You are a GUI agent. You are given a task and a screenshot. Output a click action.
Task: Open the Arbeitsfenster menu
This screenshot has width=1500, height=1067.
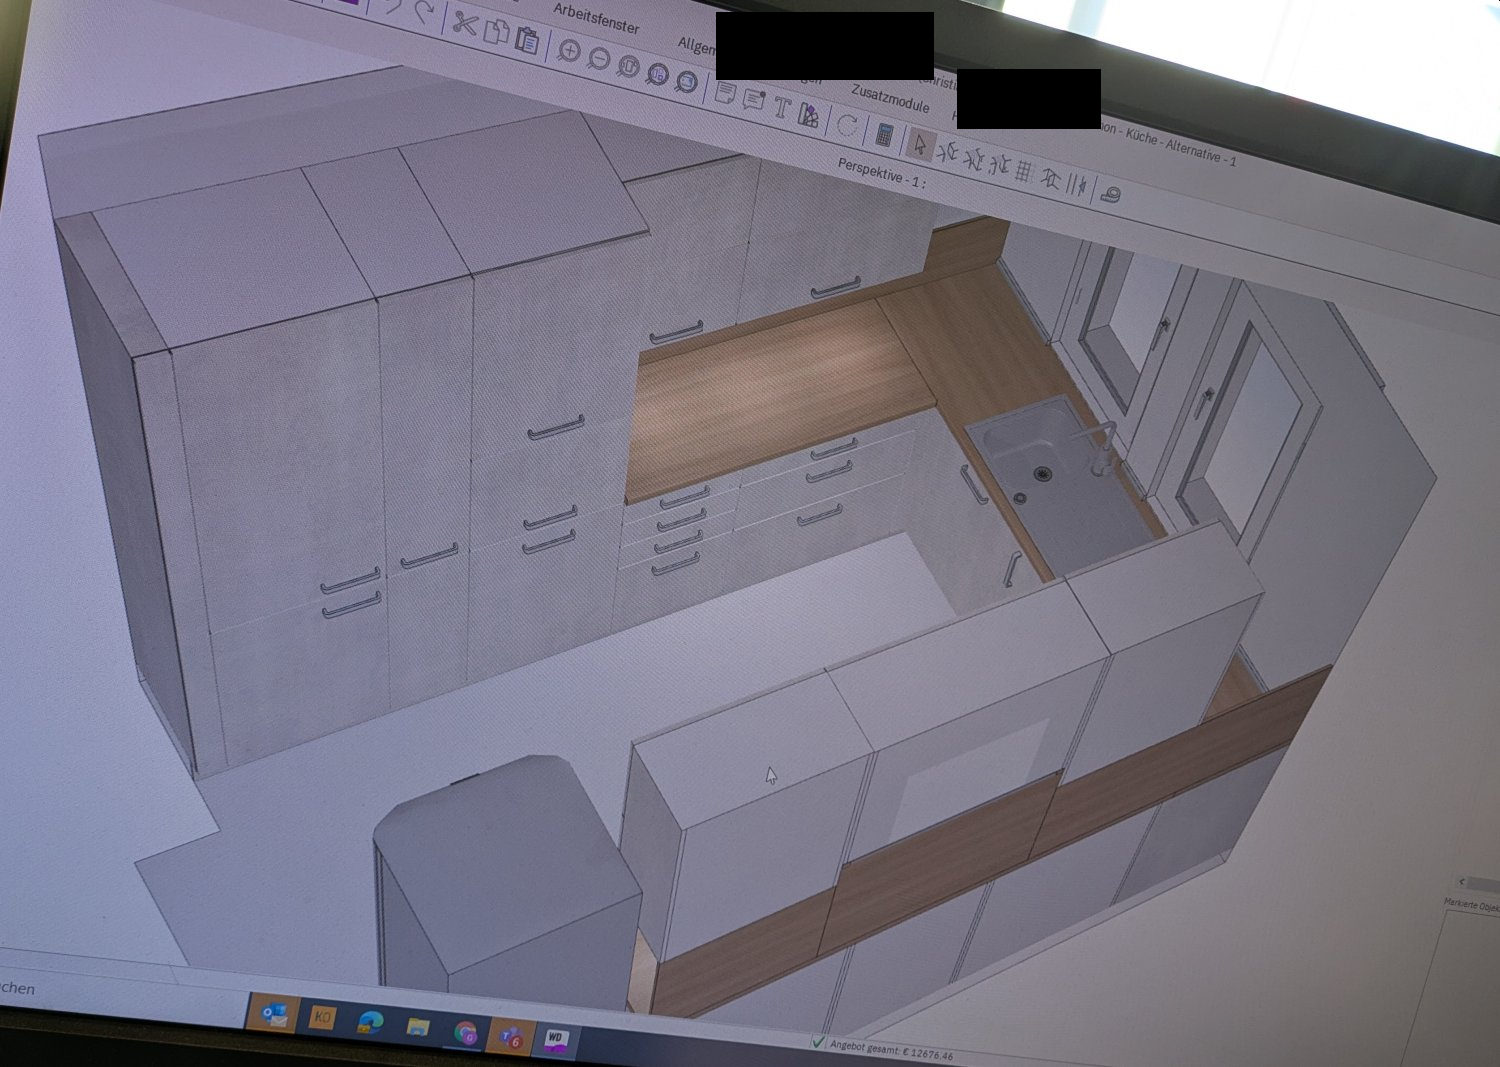(596, 18)
